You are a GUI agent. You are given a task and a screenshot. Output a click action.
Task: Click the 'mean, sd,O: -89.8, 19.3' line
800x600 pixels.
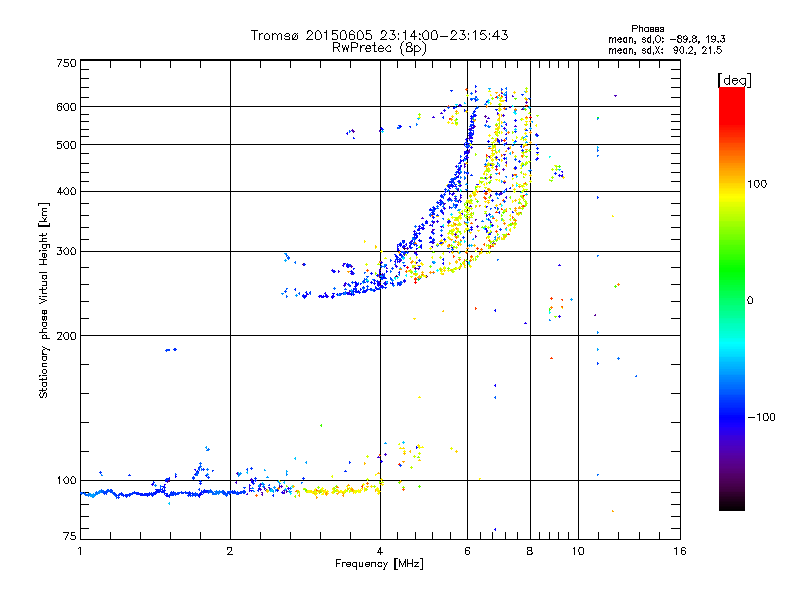point(667,39)
